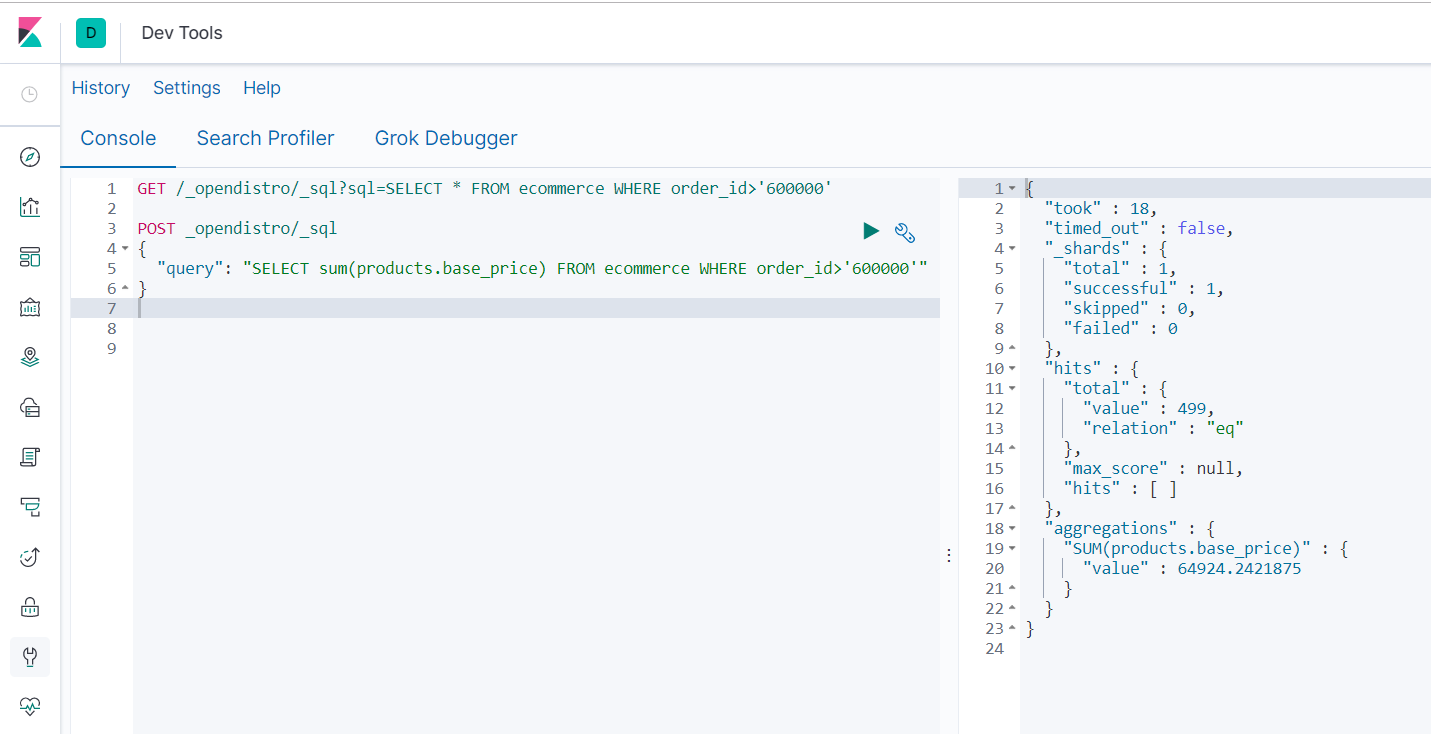Image resolution: width=1431 pixels, height=734 pixels.
Task: Click "value" : 499 in output
Action: 1148,408
